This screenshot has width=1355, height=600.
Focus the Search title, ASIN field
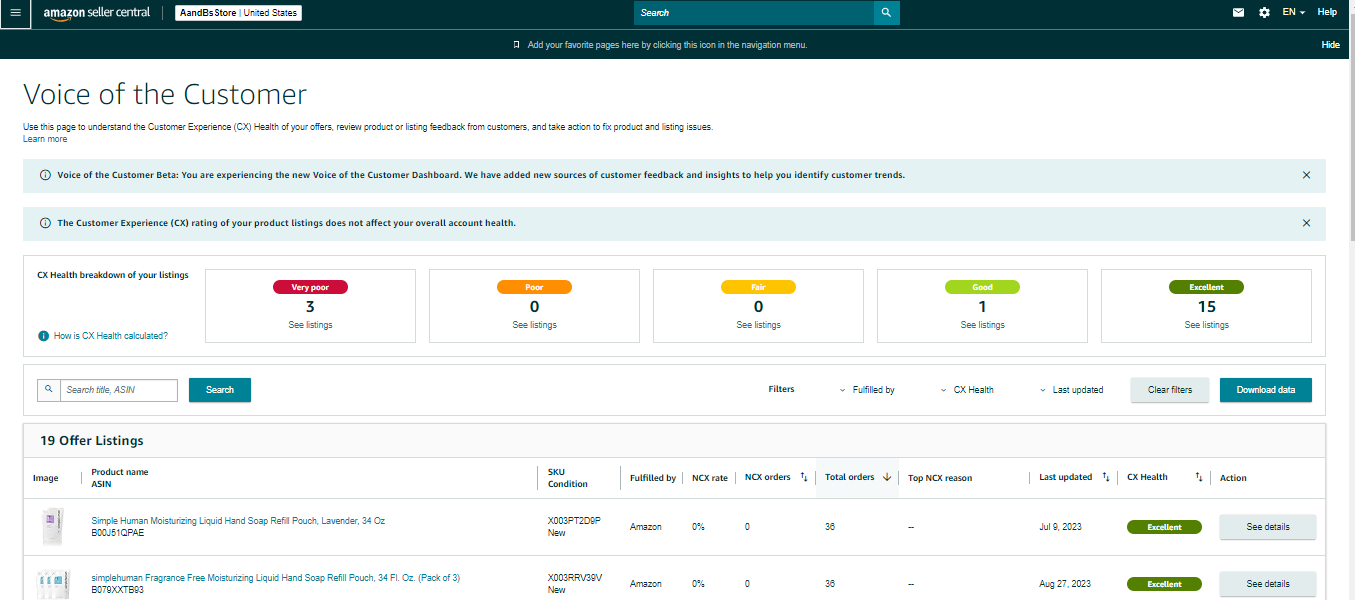[x=118, y=390]
